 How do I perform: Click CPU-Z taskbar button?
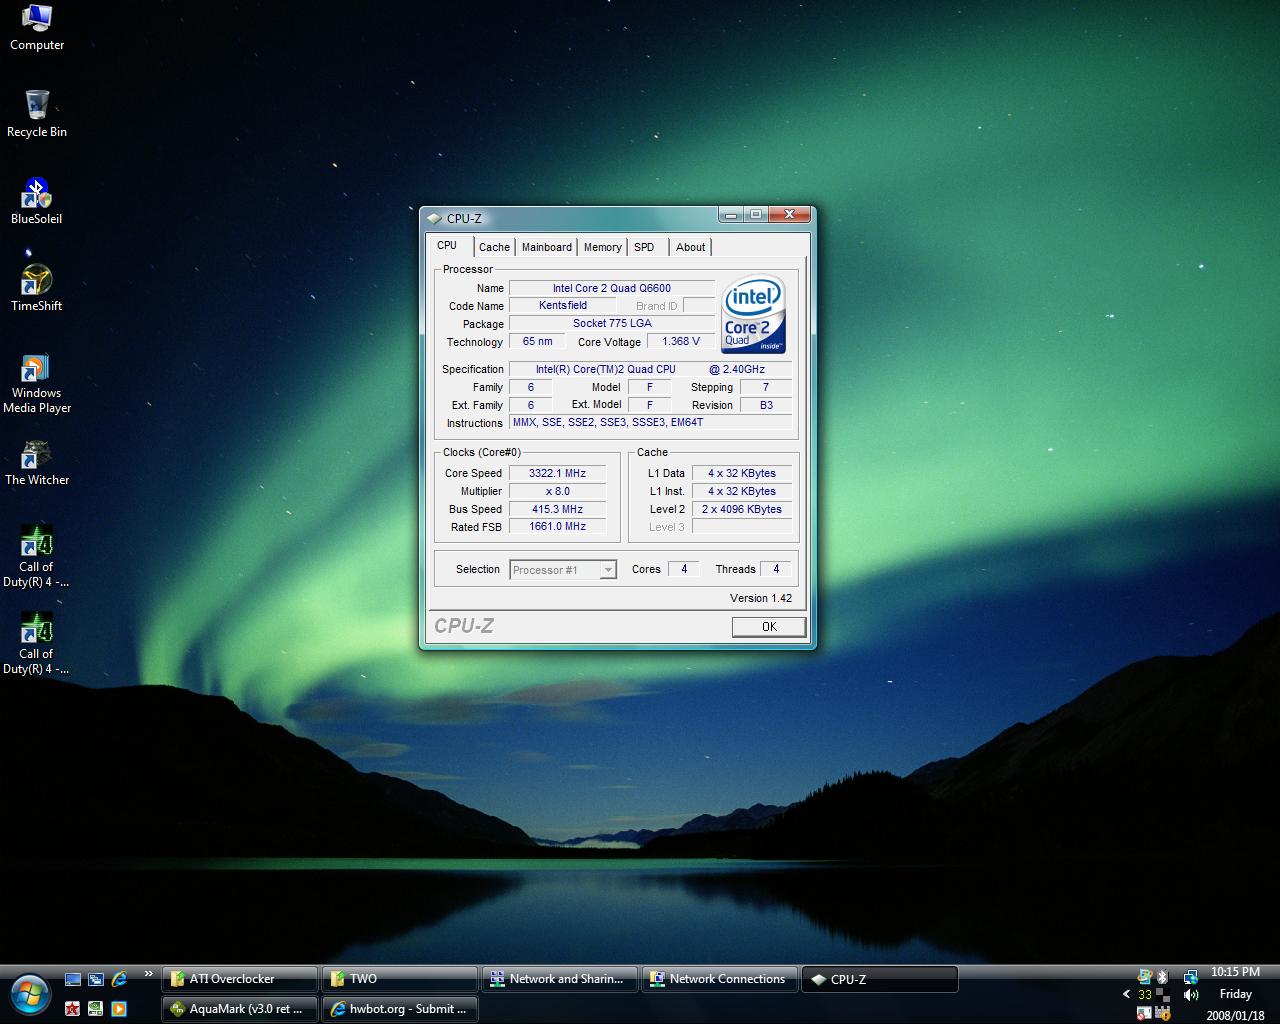[x=880, y=979]
